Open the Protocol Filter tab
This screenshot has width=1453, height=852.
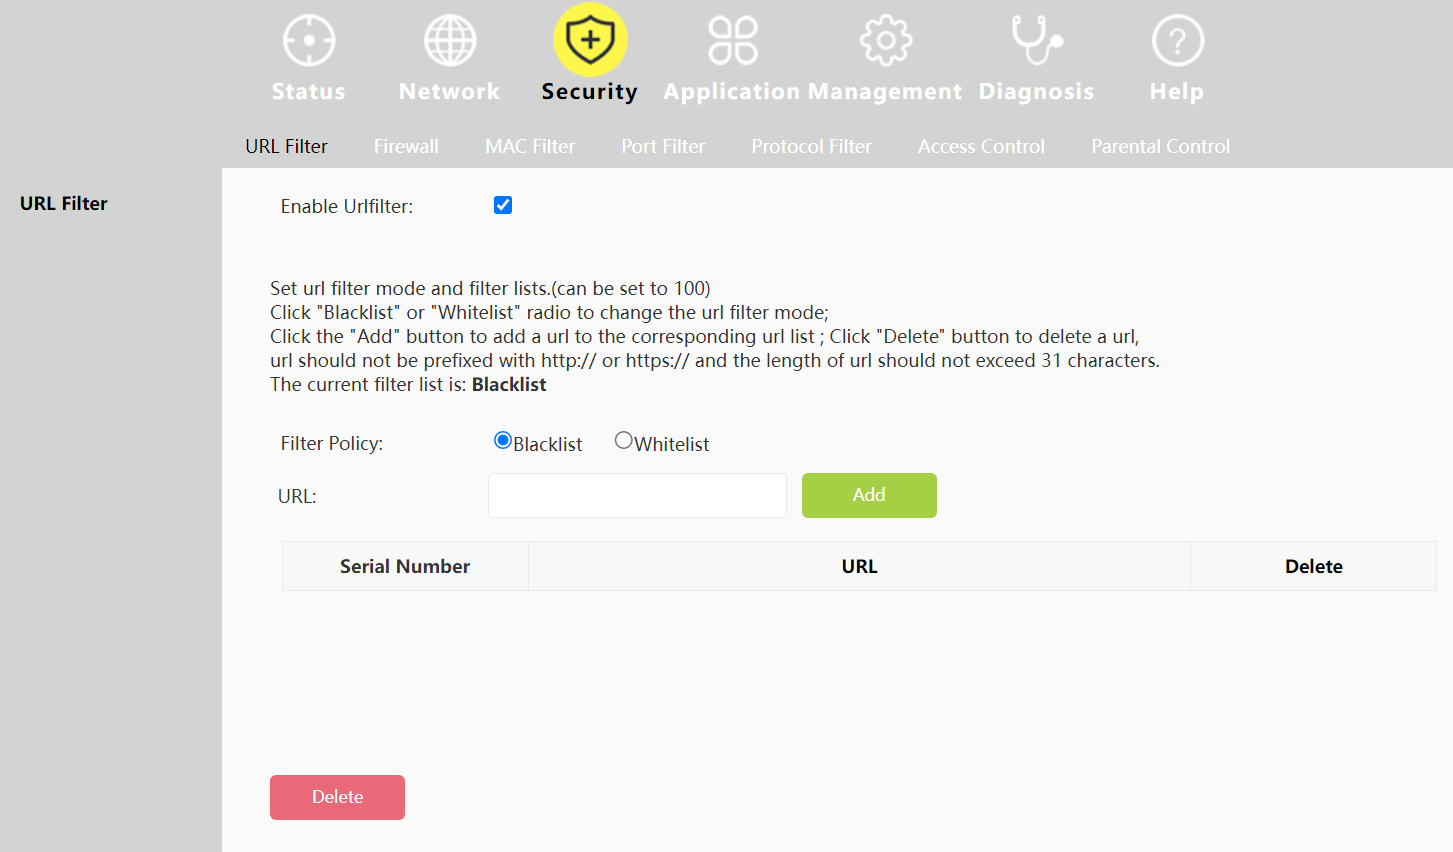(x=811, y=146)
